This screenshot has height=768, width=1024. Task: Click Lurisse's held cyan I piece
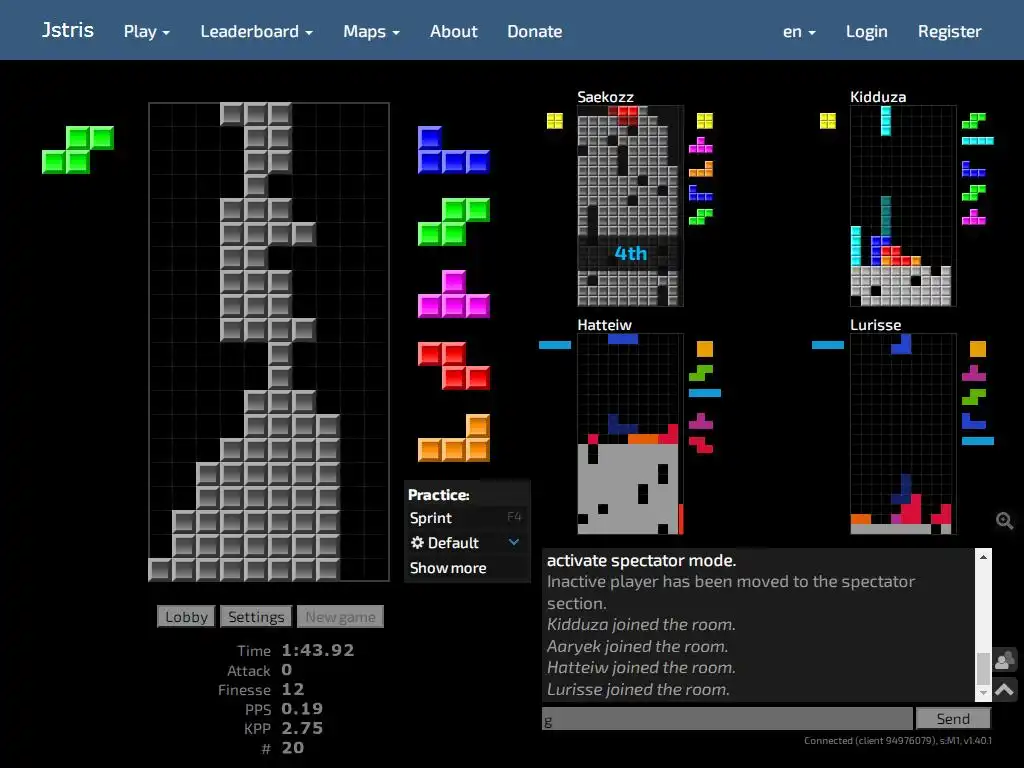pyautogui.click(x=827, y=345)
